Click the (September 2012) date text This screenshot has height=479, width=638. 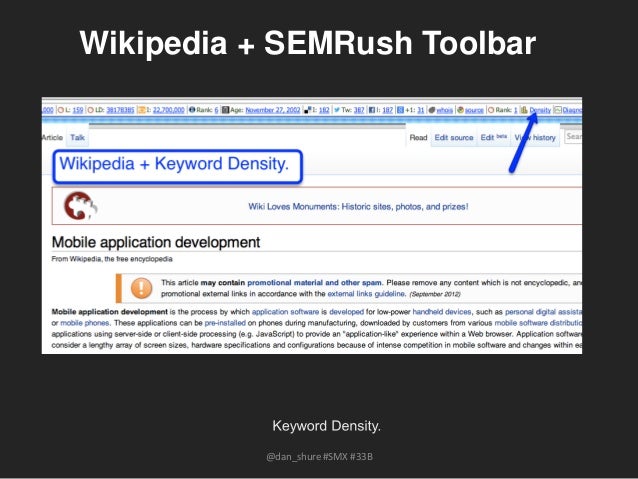coord(435,294)
